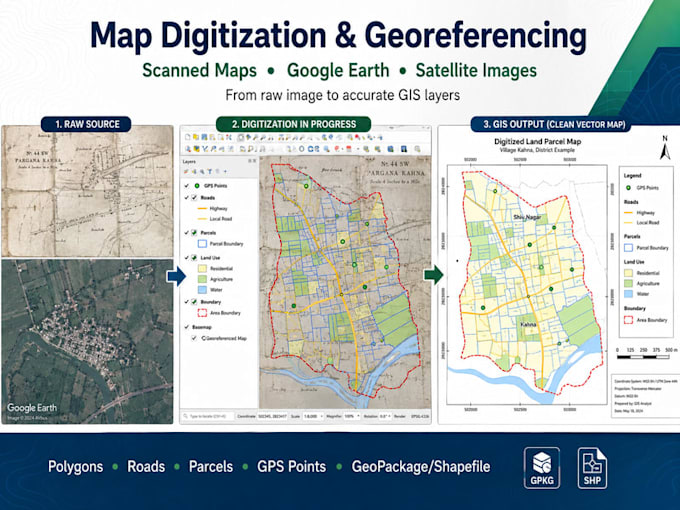
Task: Select the 'Land Use' group name in Layers panel
Action: (210, 258)
